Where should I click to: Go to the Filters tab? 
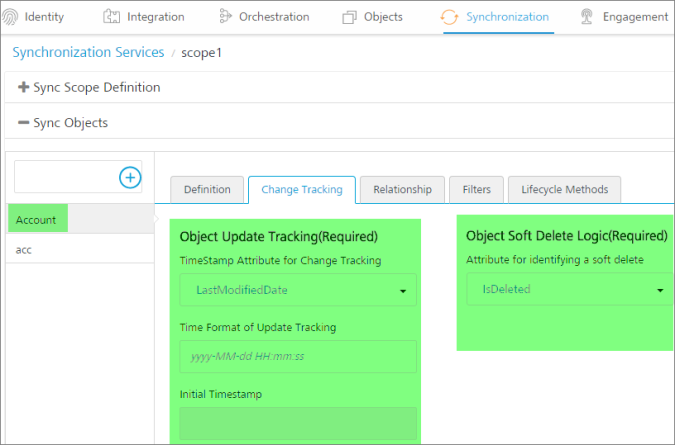[476, 189]
